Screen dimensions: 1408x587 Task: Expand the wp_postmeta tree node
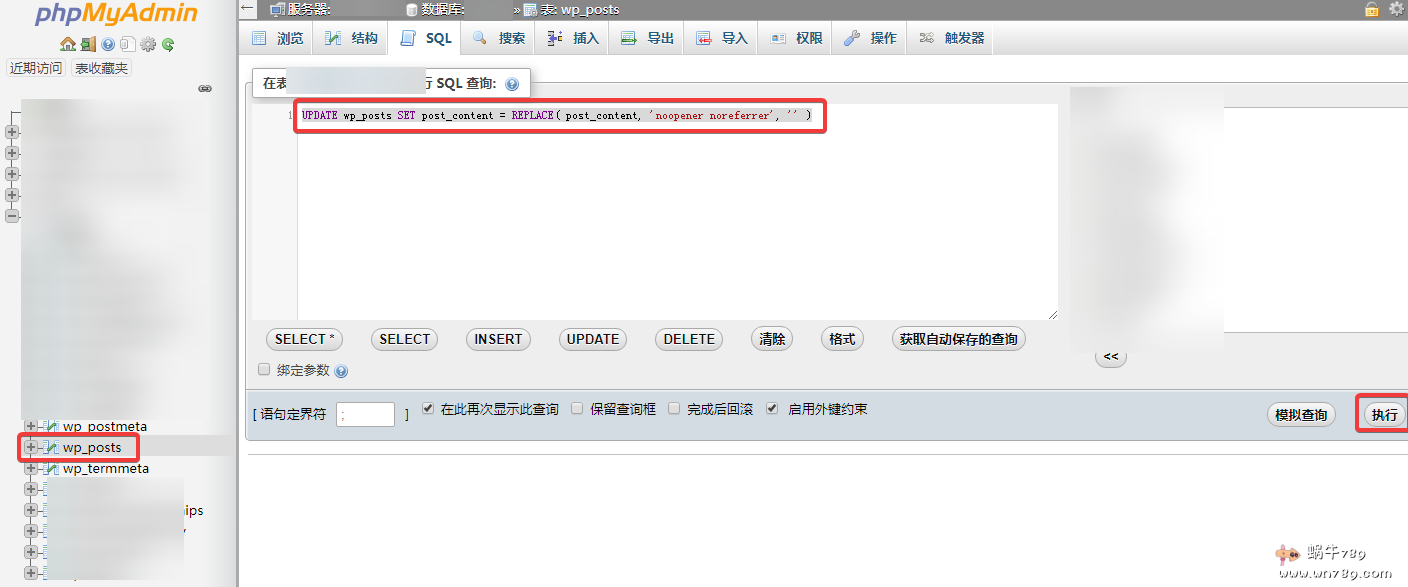(31, 426)
